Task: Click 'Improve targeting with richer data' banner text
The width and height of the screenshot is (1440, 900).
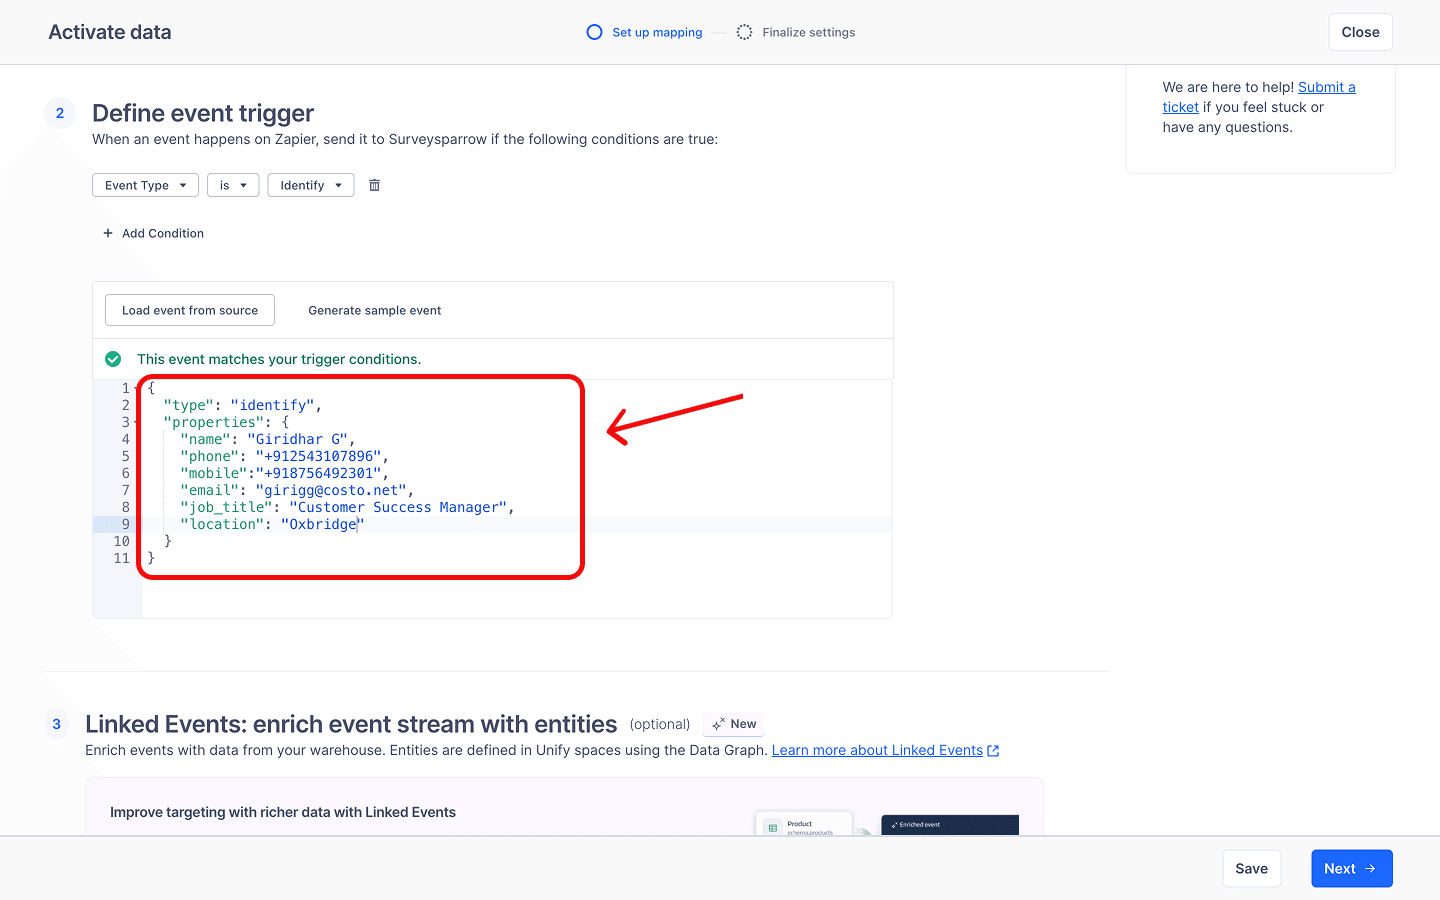Action: (x=283, y=812)
